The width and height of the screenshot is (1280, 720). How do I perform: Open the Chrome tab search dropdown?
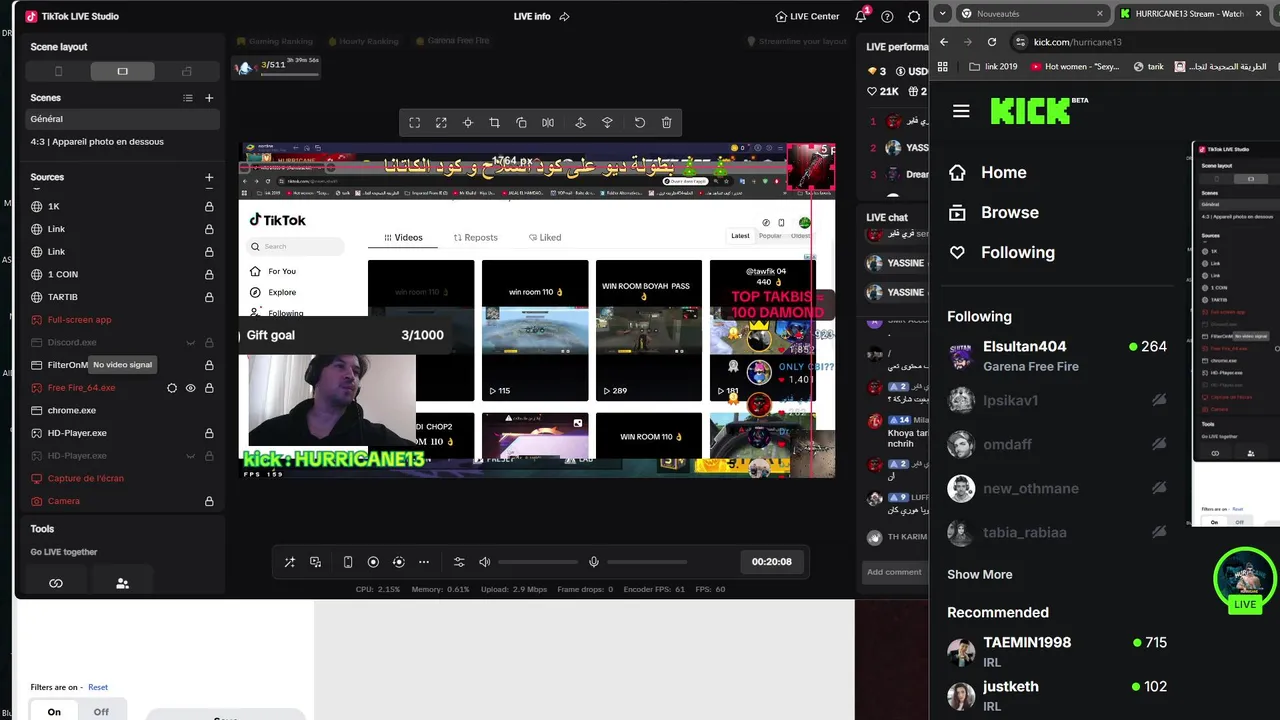click(x=942, y=14)
